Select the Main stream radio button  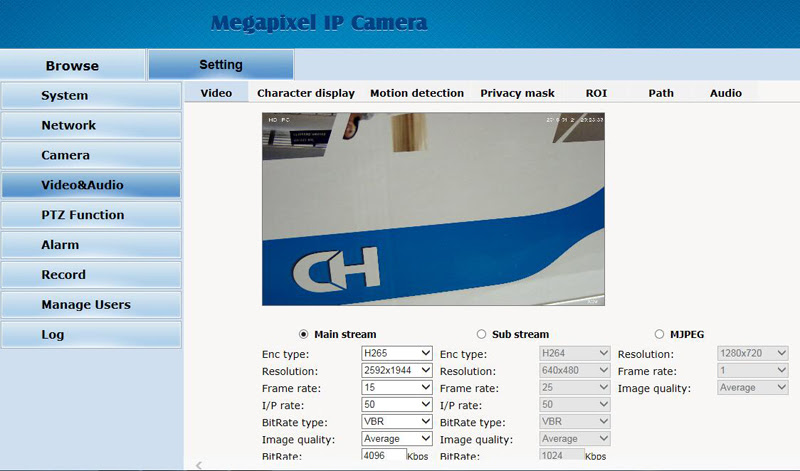304,334
